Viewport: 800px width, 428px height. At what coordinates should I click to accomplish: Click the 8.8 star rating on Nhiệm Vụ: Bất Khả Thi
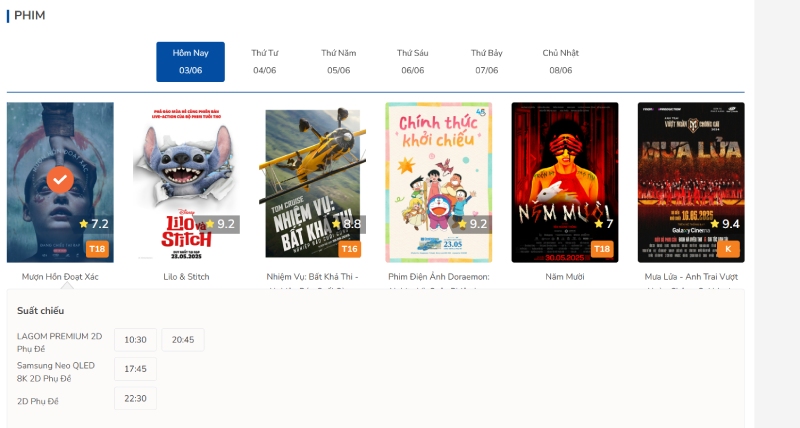tap(347, 224)
